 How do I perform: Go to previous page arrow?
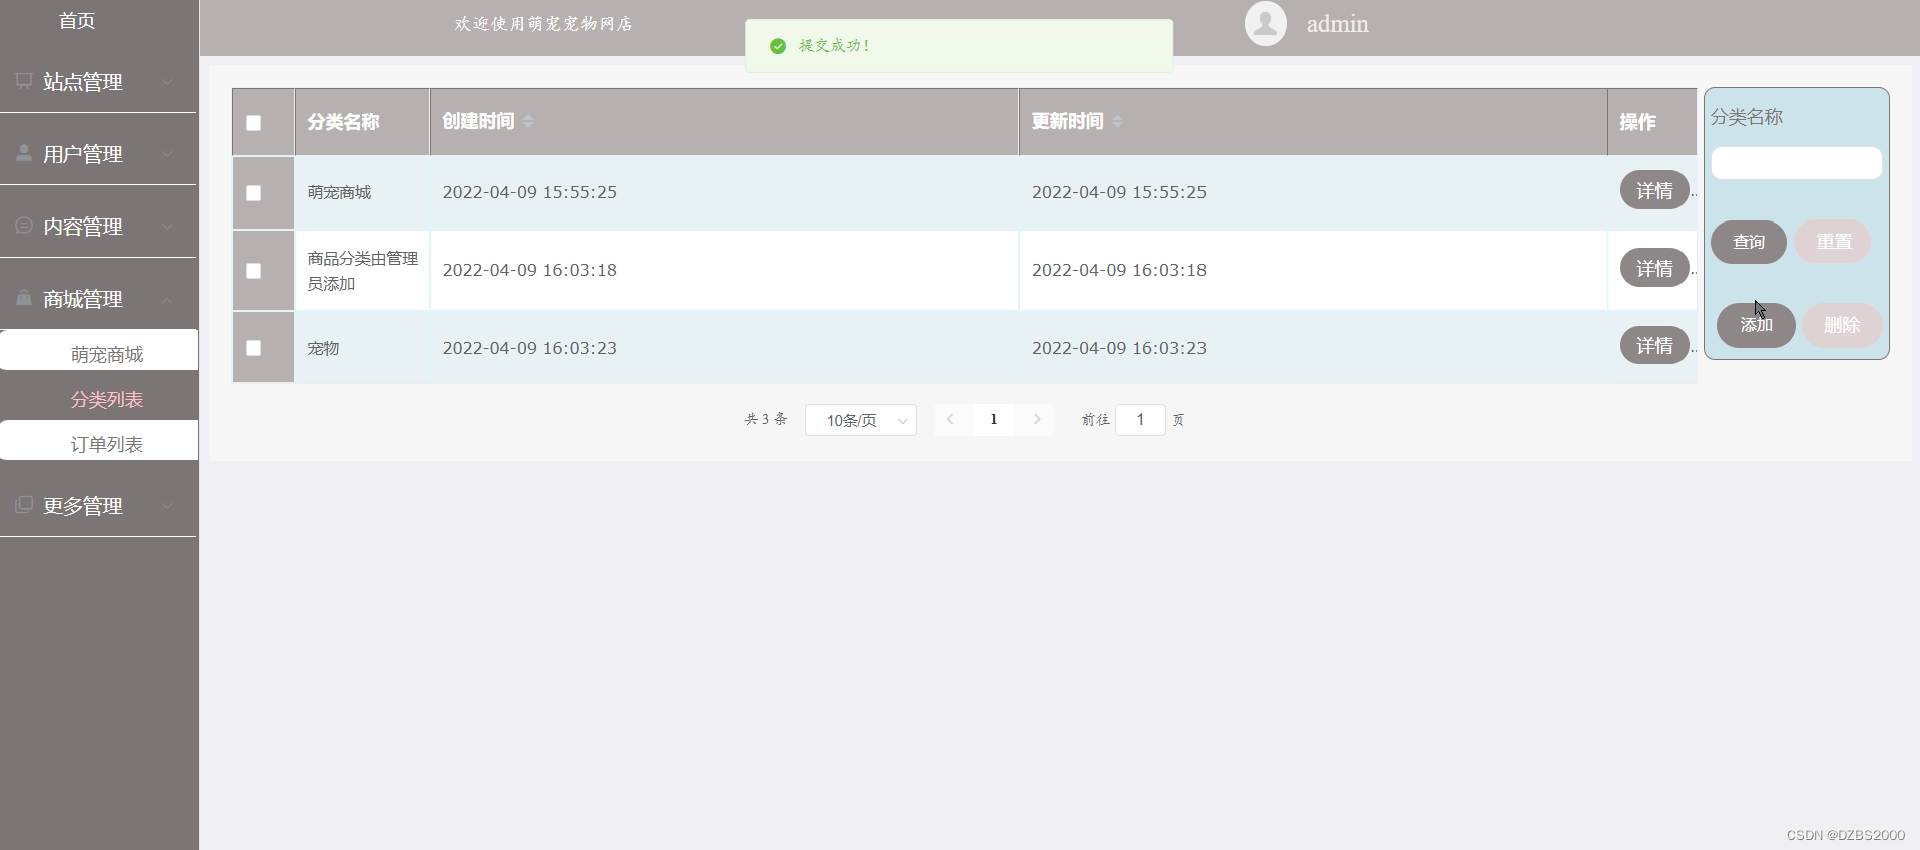point(950,420)
